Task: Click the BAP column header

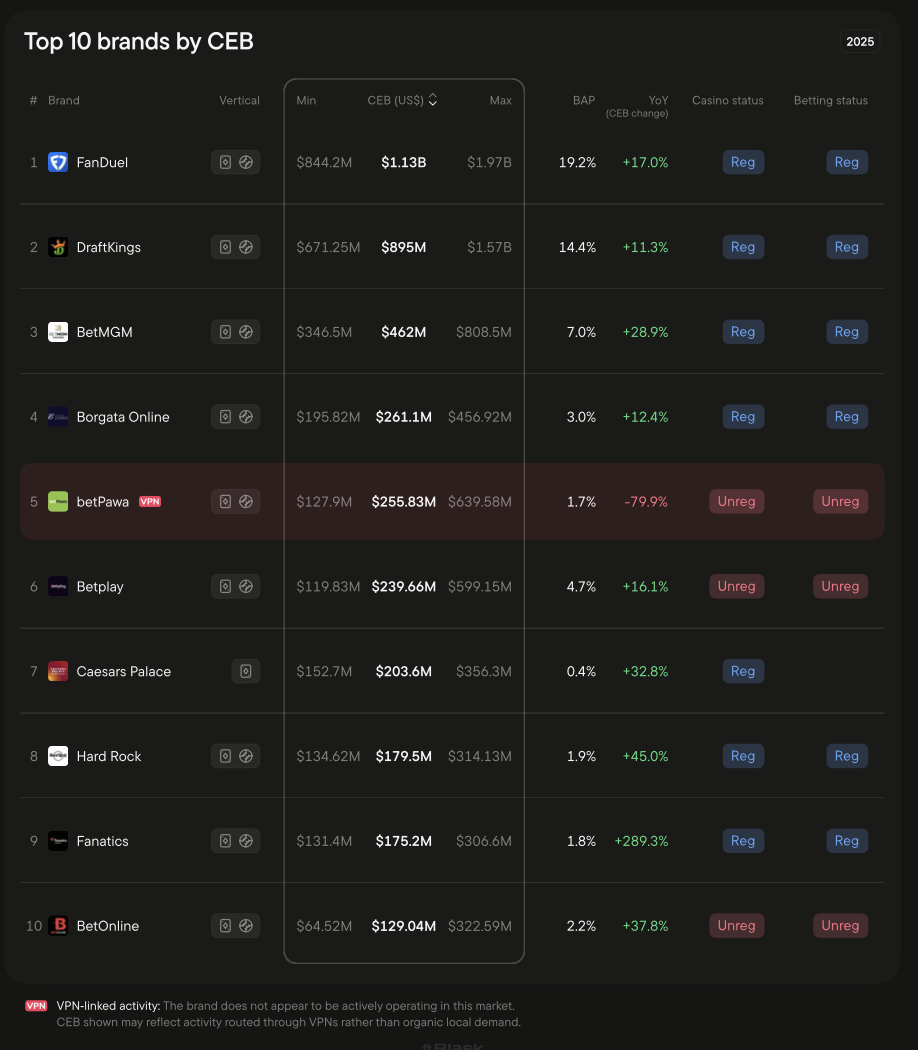Action: pos(584,100)
